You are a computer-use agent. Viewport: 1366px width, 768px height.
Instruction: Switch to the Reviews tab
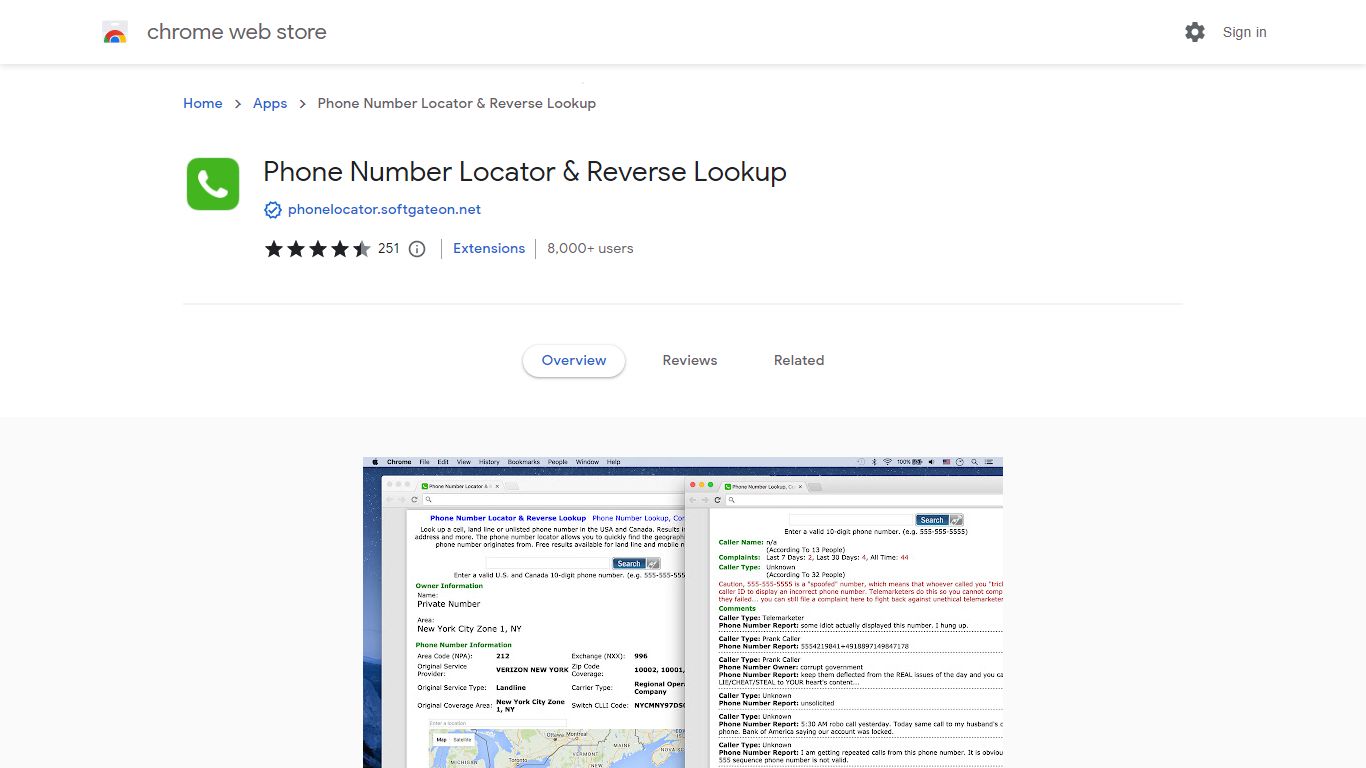(690, 361)
